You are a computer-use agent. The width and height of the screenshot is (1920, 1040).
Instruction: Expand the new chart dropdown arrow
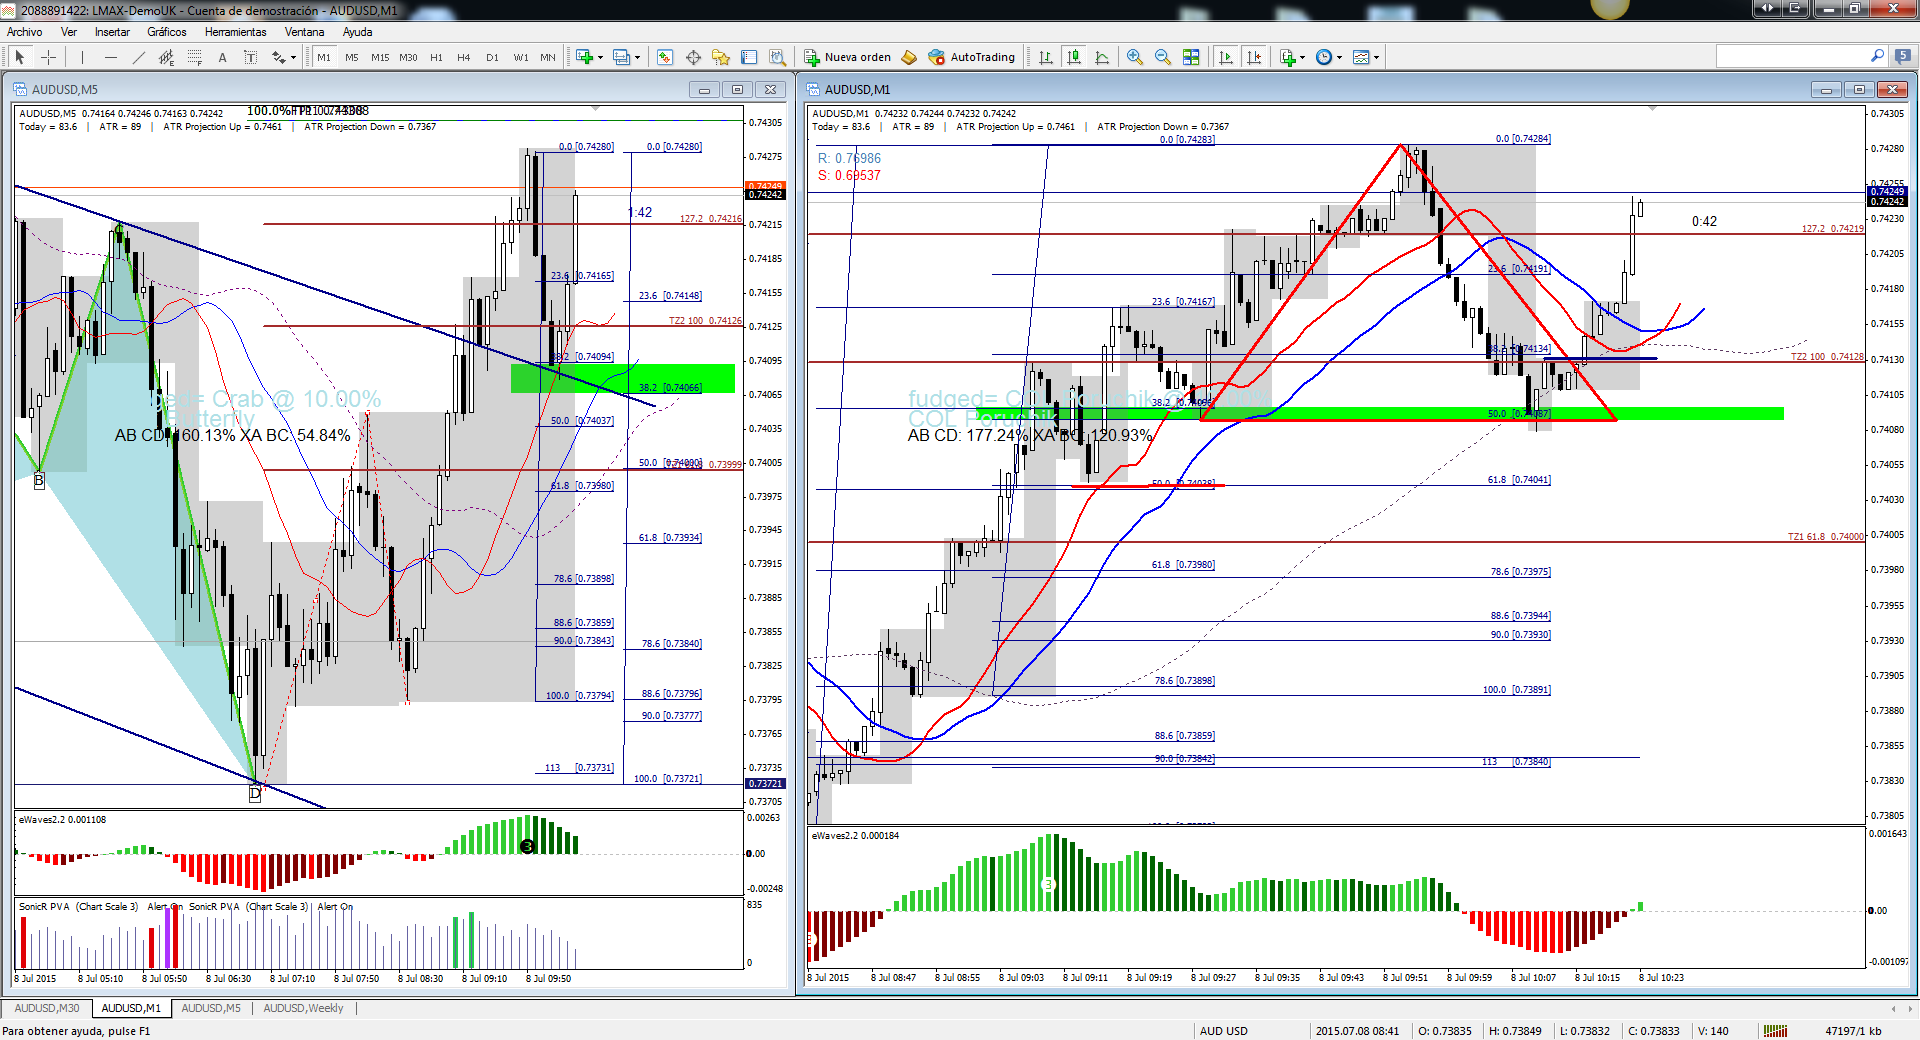600,57
